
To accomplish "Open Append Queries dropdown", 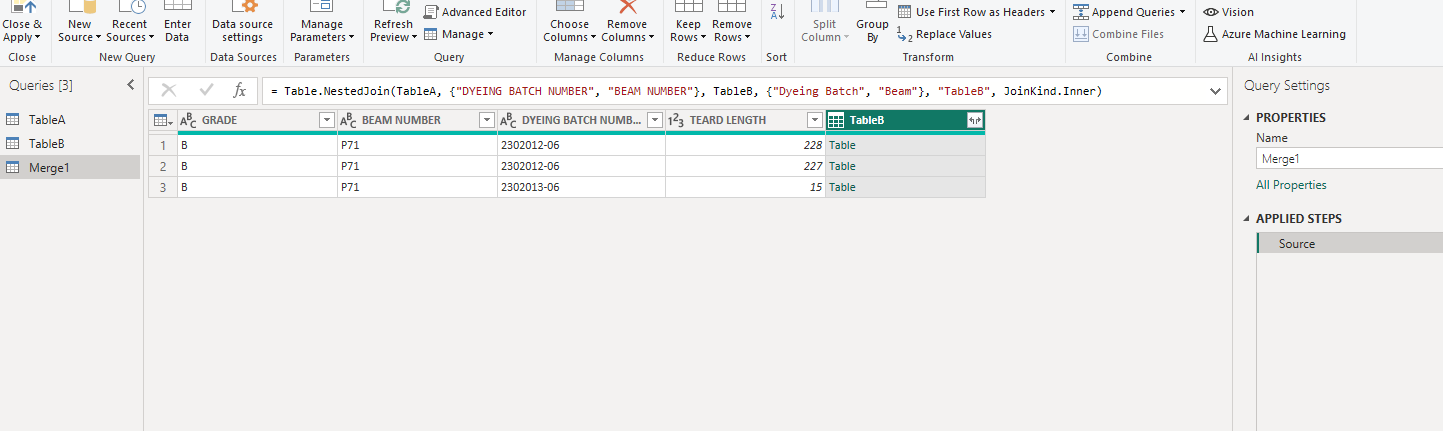I will 1129,12.
